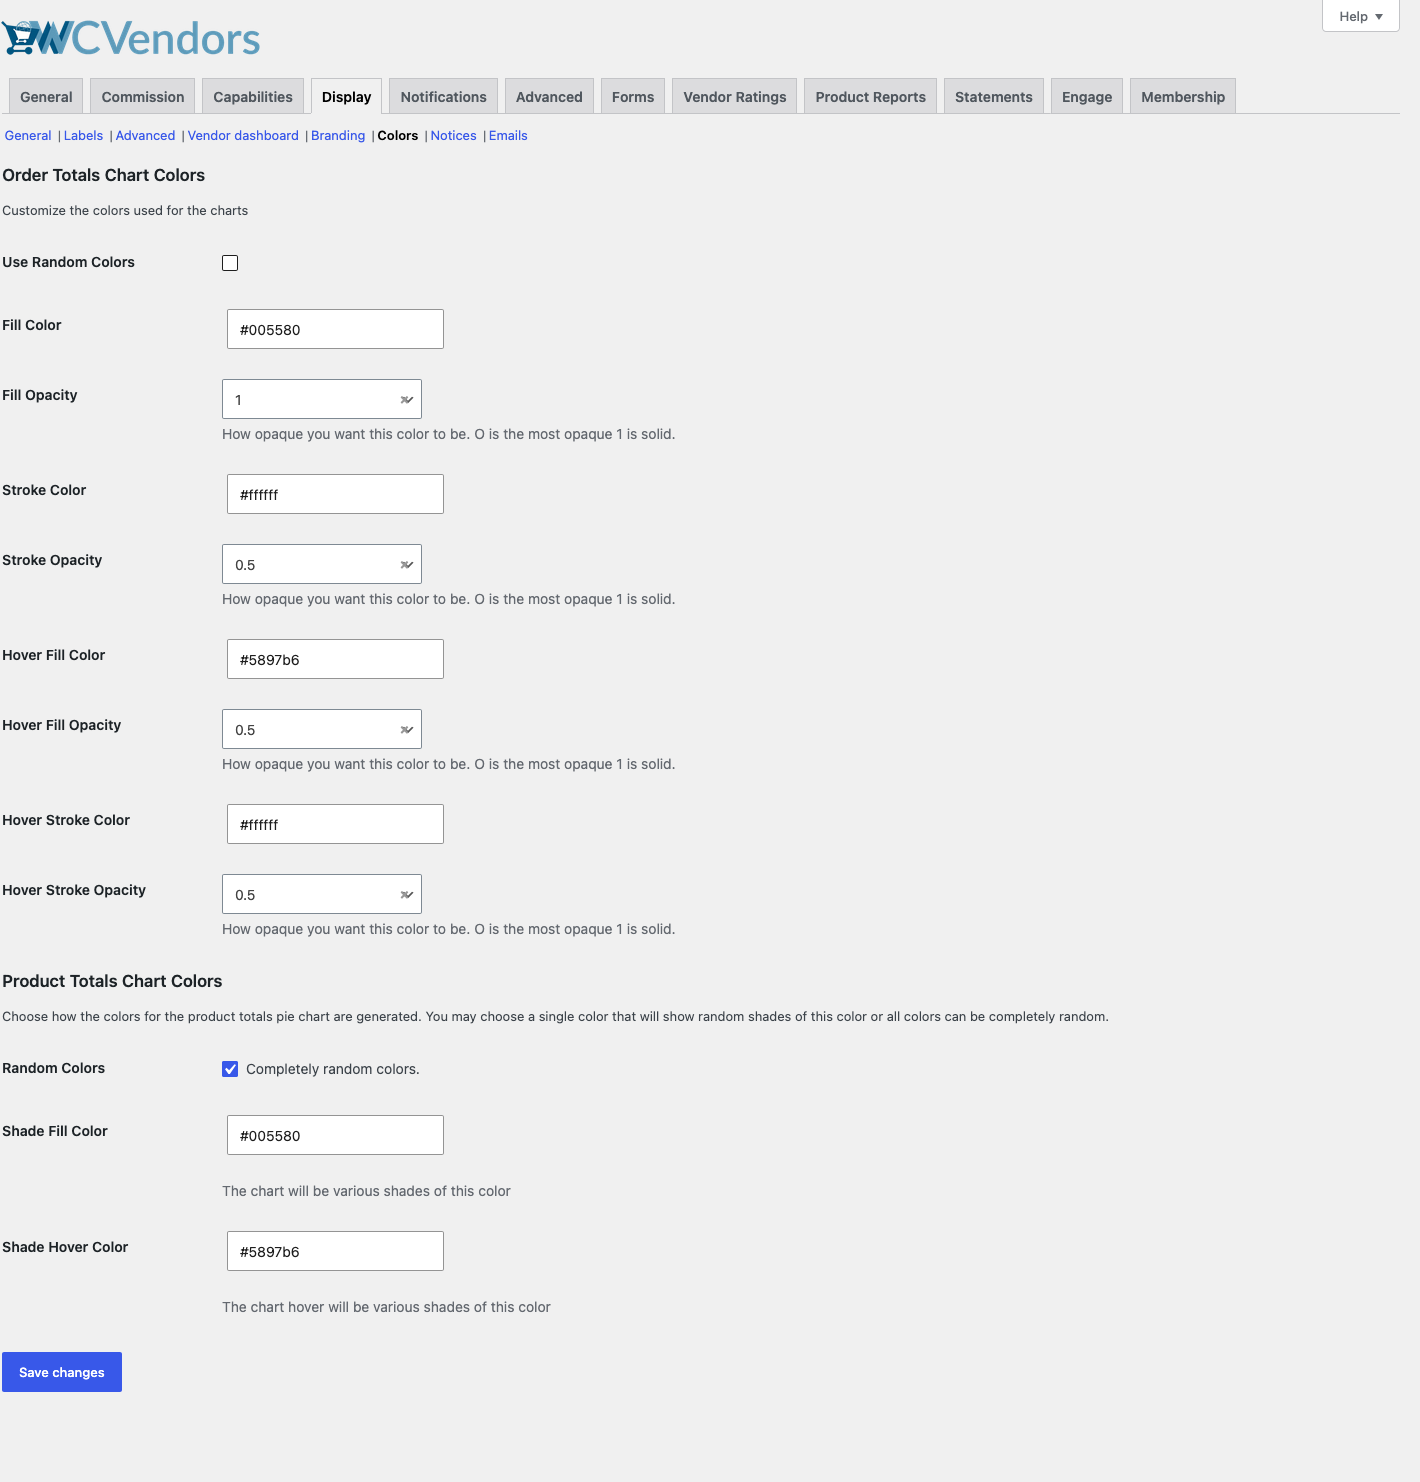Click the 'Product Totals Chart Colors' heading
Image resolution: width=1420 pixels, height=1482 pixels.
click(x=112, y=981)
